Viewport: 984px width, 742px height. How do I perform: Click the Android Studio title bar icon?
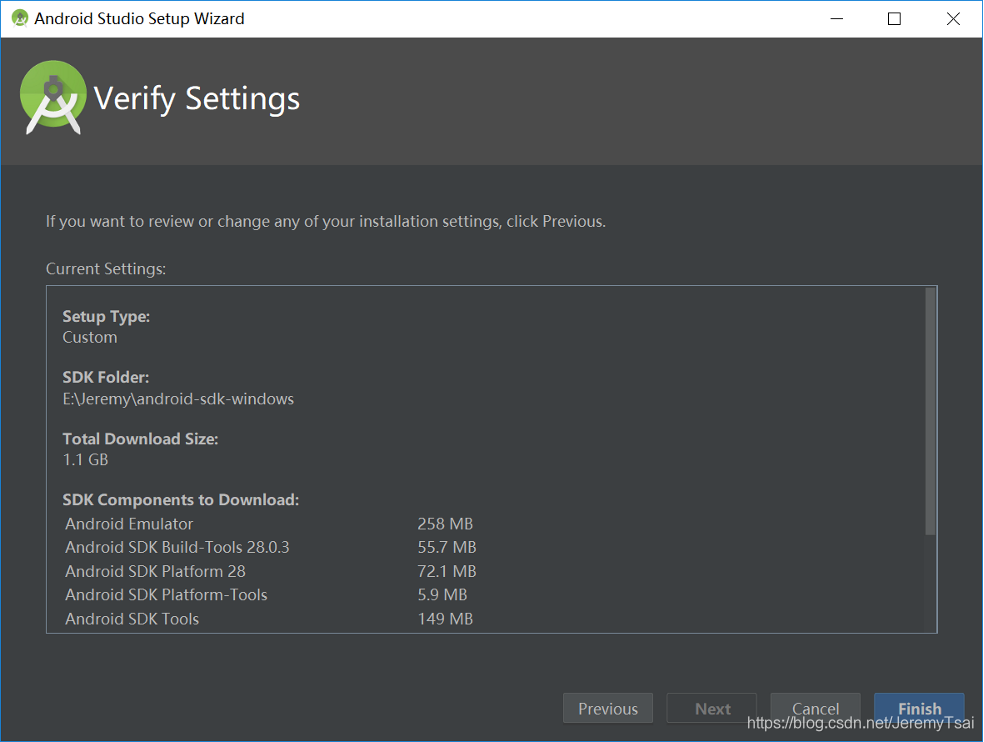click(20, 18)
